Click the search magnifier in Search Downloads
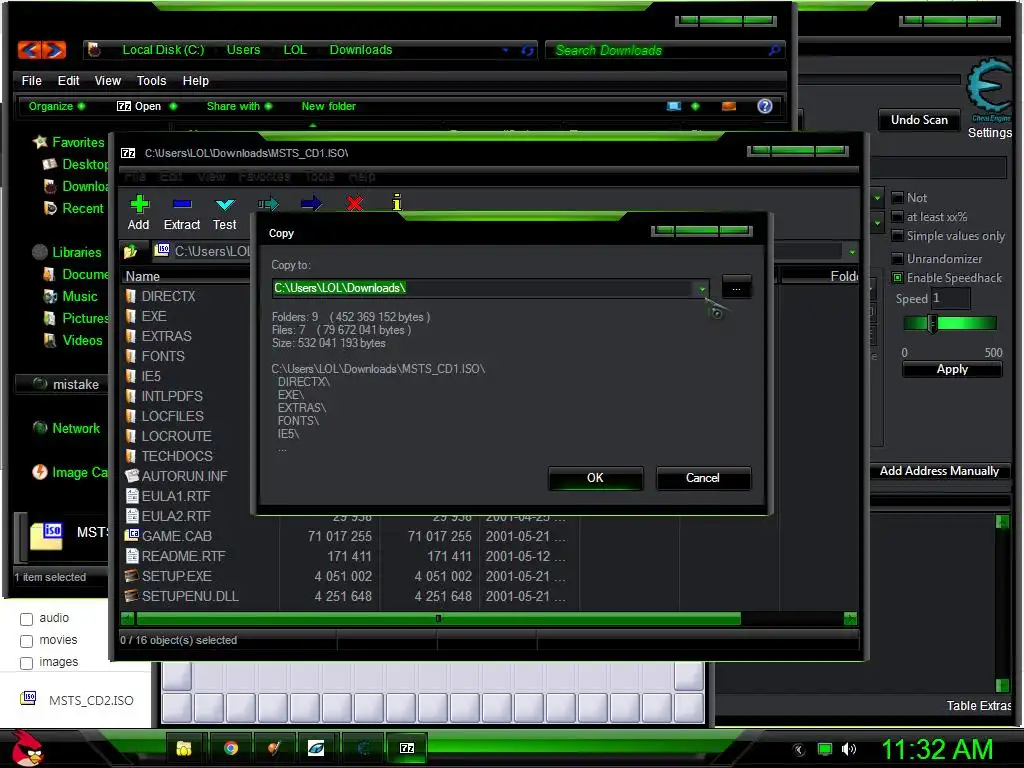 tap(775, 50)
